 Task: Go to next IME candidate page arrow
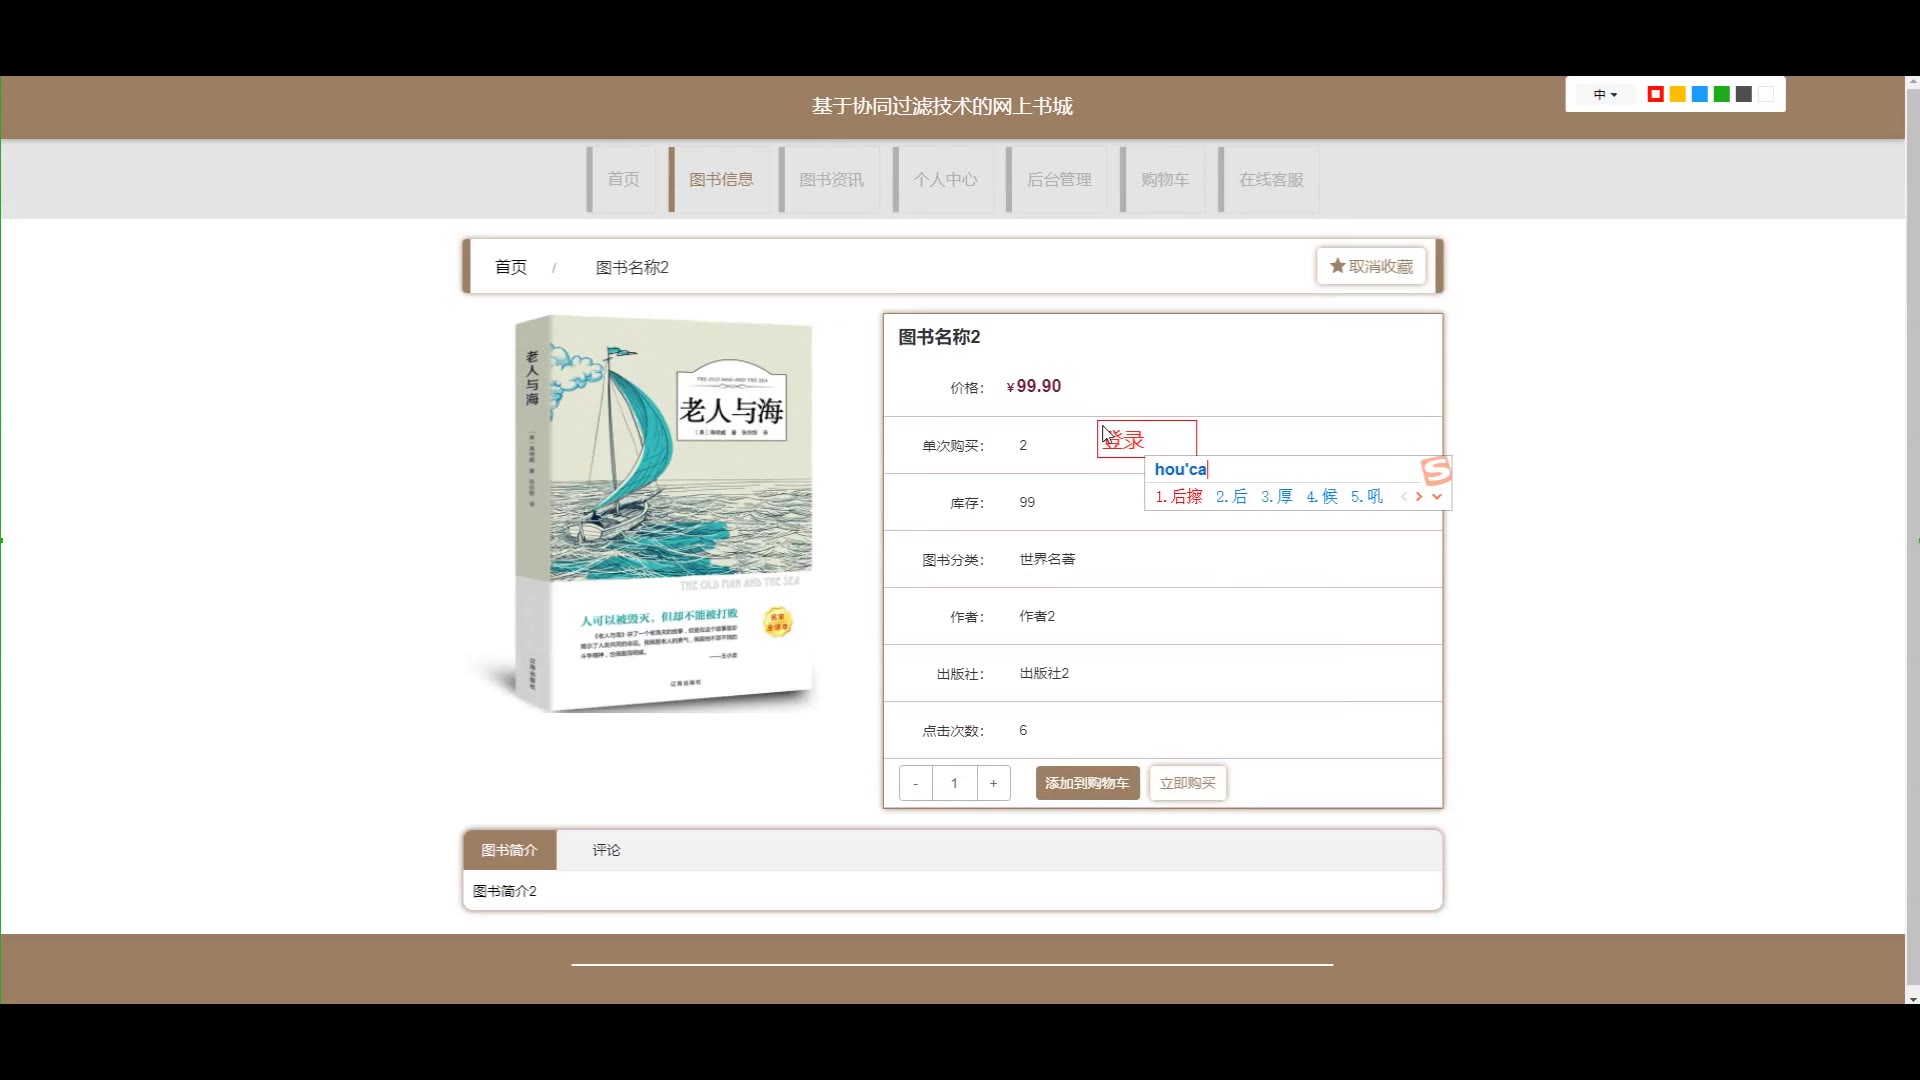(x=1419, y=496)
